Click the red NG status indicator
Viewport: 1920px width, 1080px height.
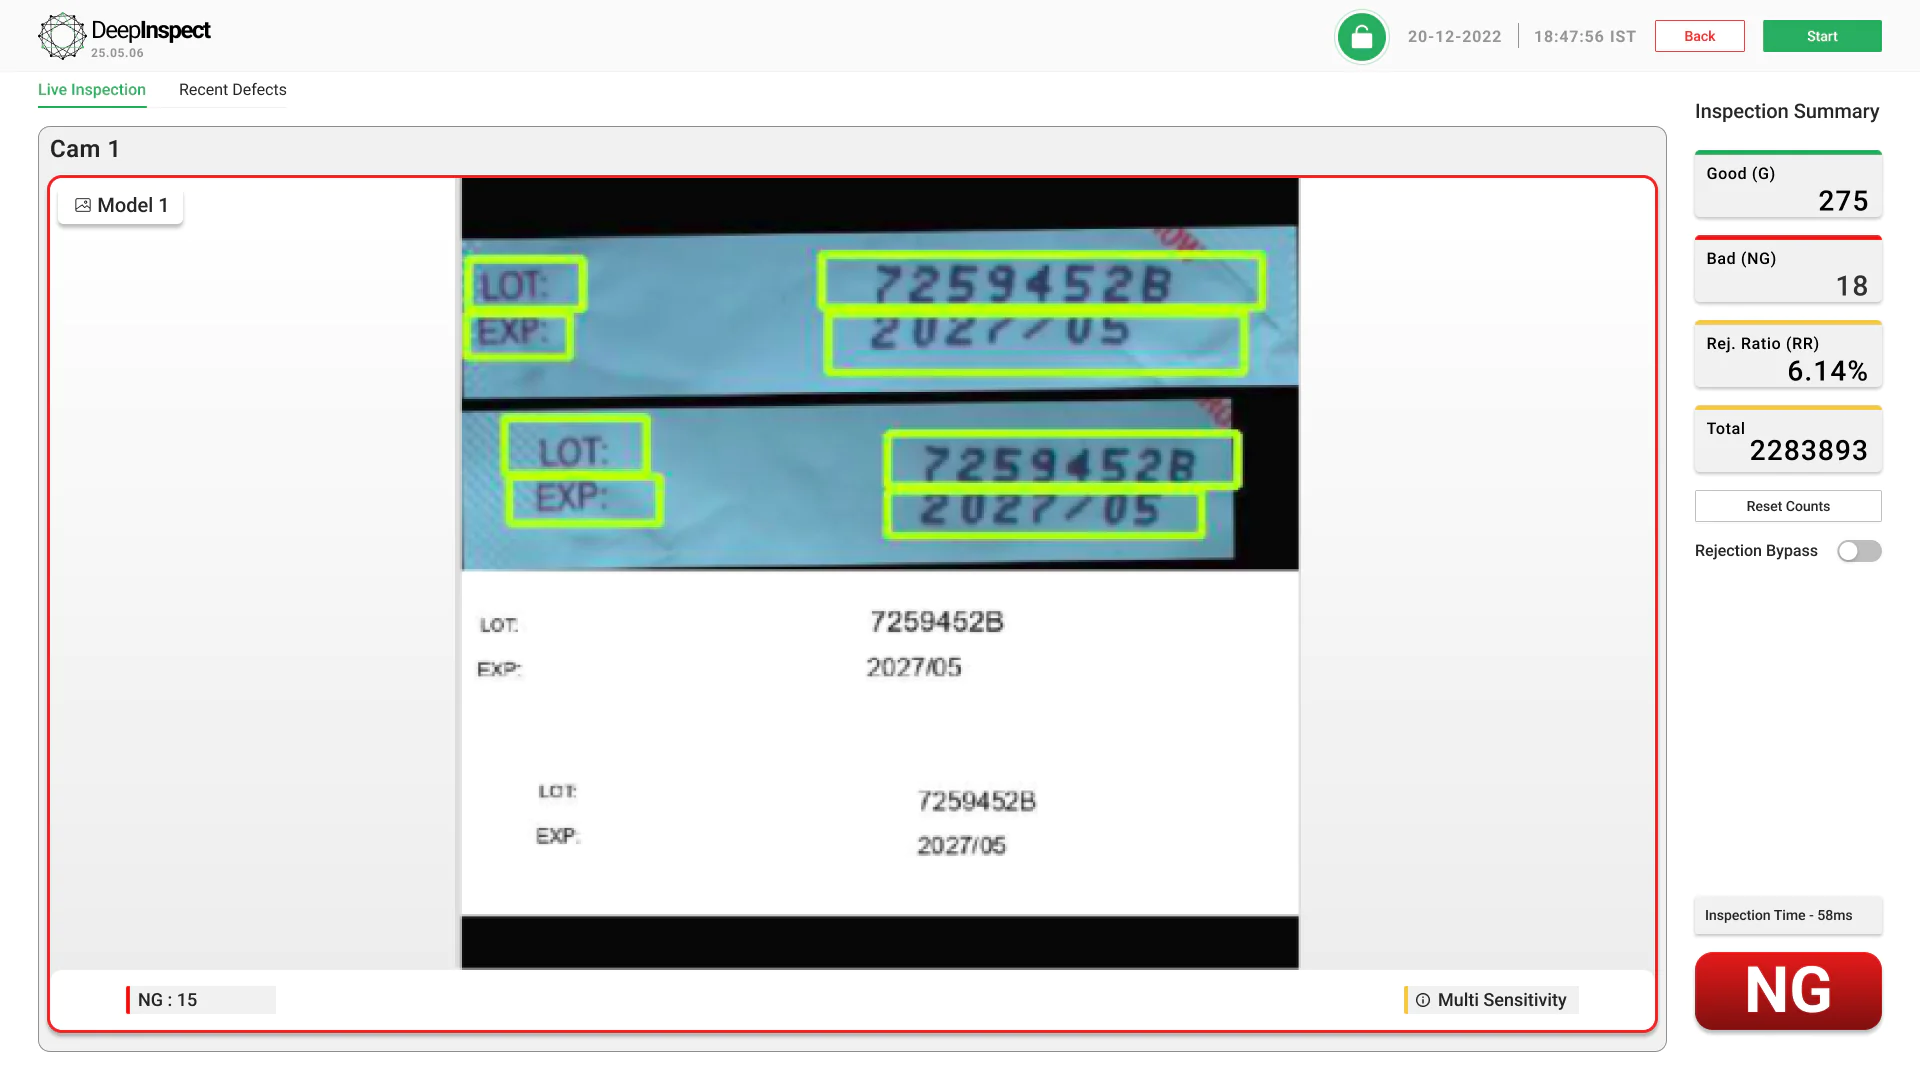(1788, 991)
